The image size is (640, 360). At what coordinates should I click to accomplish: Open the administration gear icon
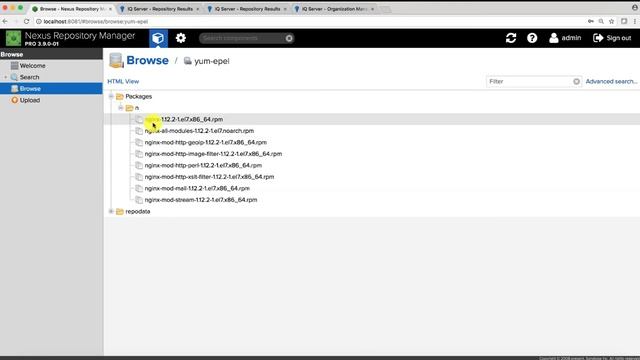[x=181, y=38]
